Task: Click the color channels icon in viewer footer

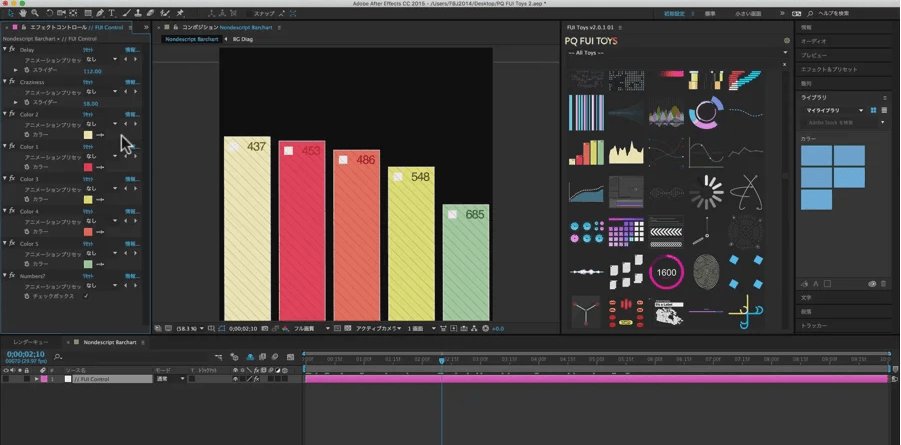Action: click(x=286, y=328)
